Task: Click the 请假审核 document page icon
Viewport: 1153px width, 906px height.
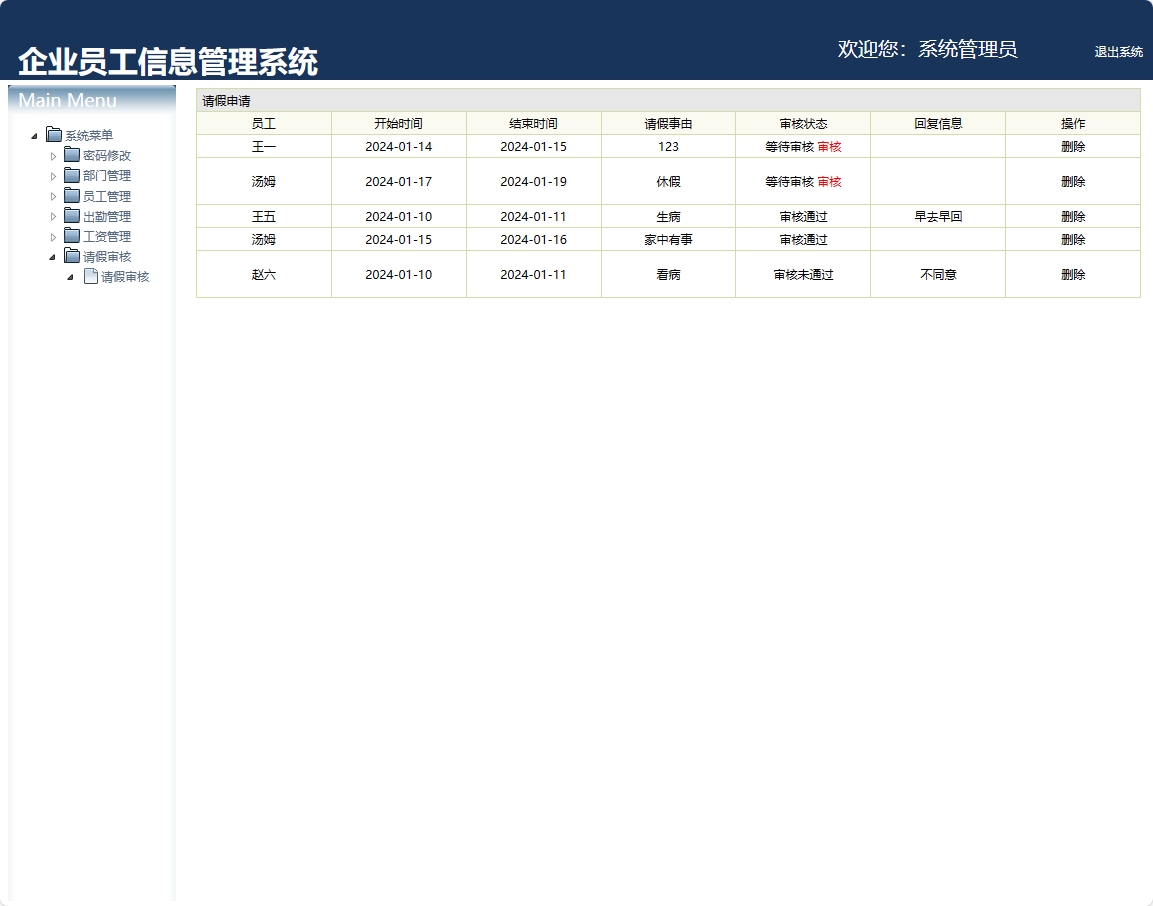Action: coord(90,277)
